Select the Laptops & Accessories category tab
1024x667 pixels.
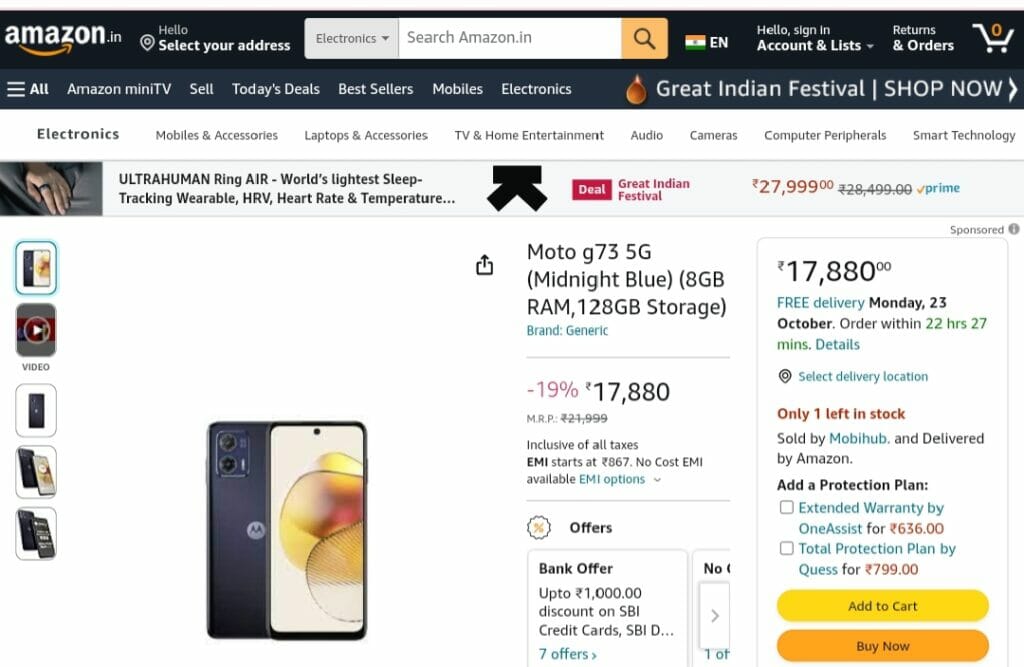[x=366, y=135]
